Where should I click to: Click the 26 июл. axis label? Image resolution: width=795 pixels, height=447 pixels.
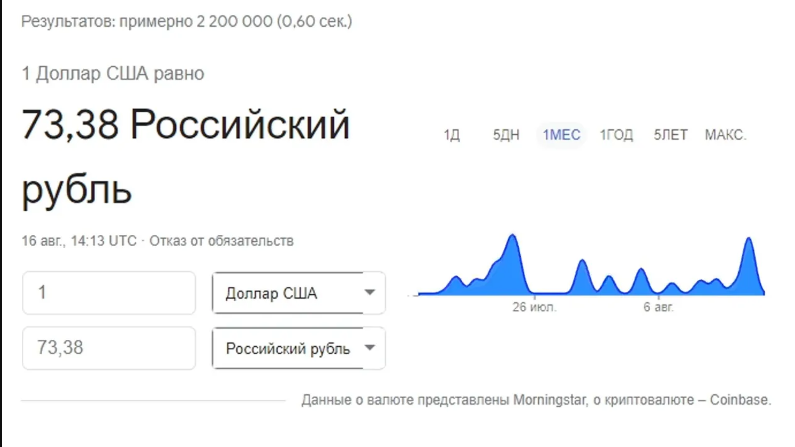534,307
